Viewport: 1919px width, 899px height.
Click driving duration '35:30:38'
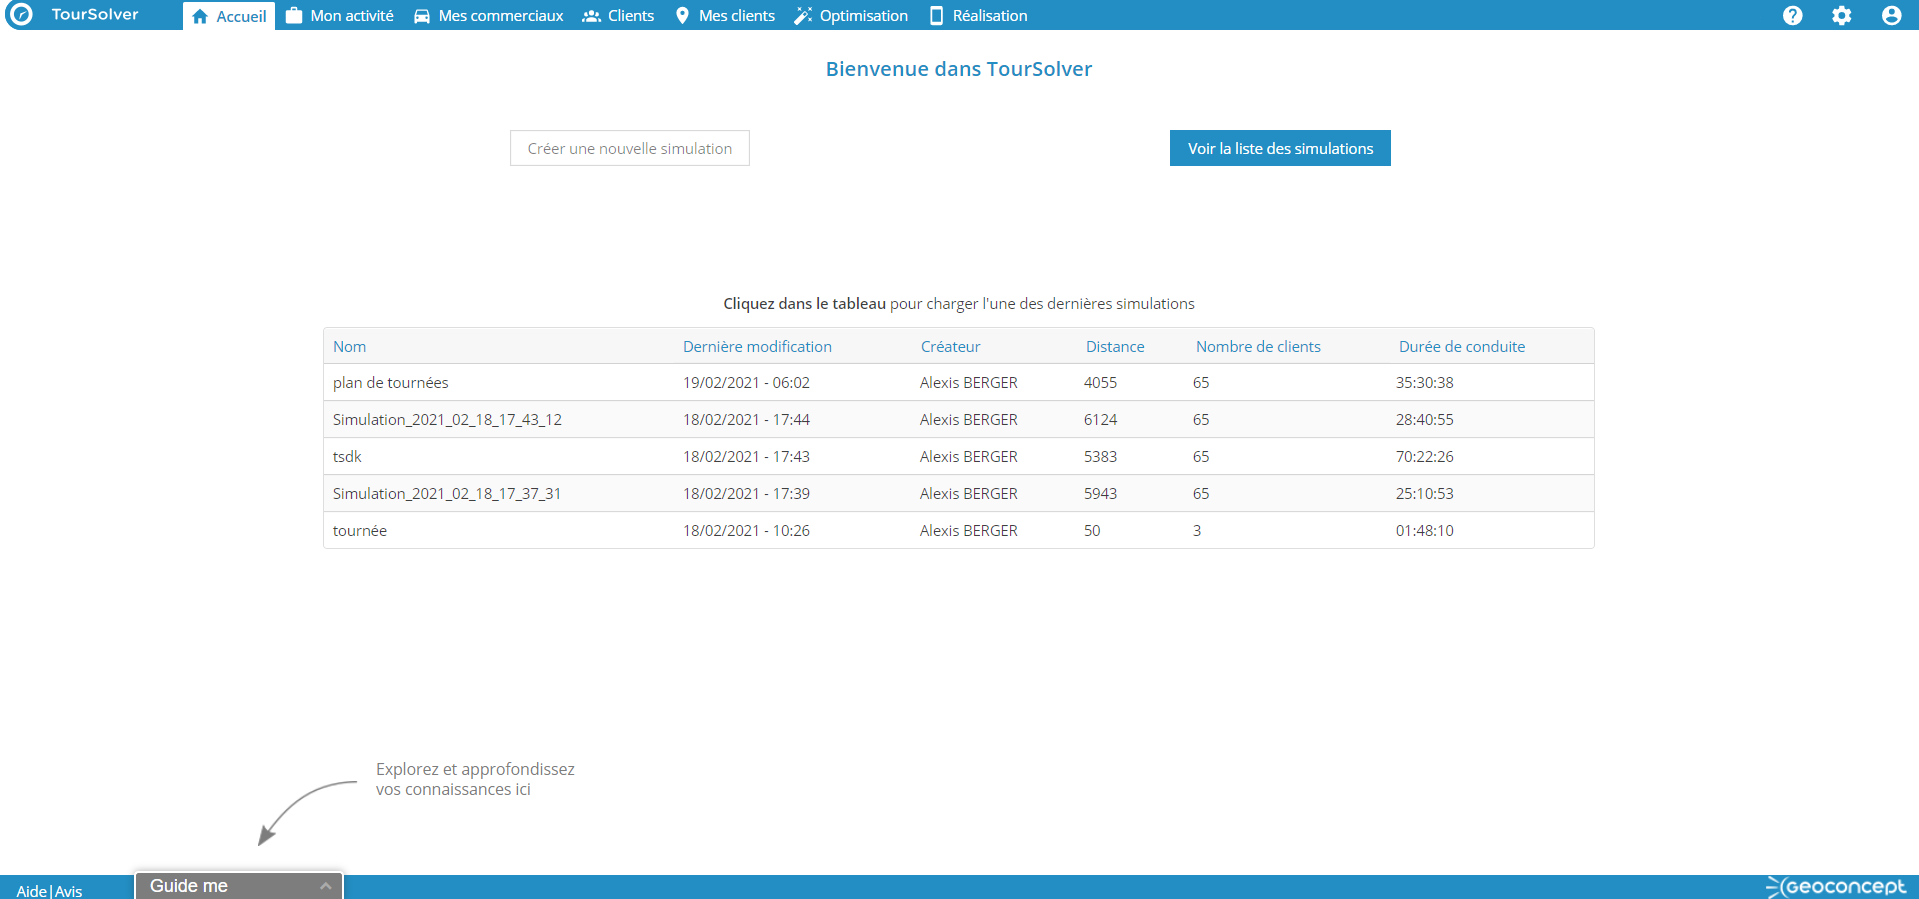tap(1425, 382)
